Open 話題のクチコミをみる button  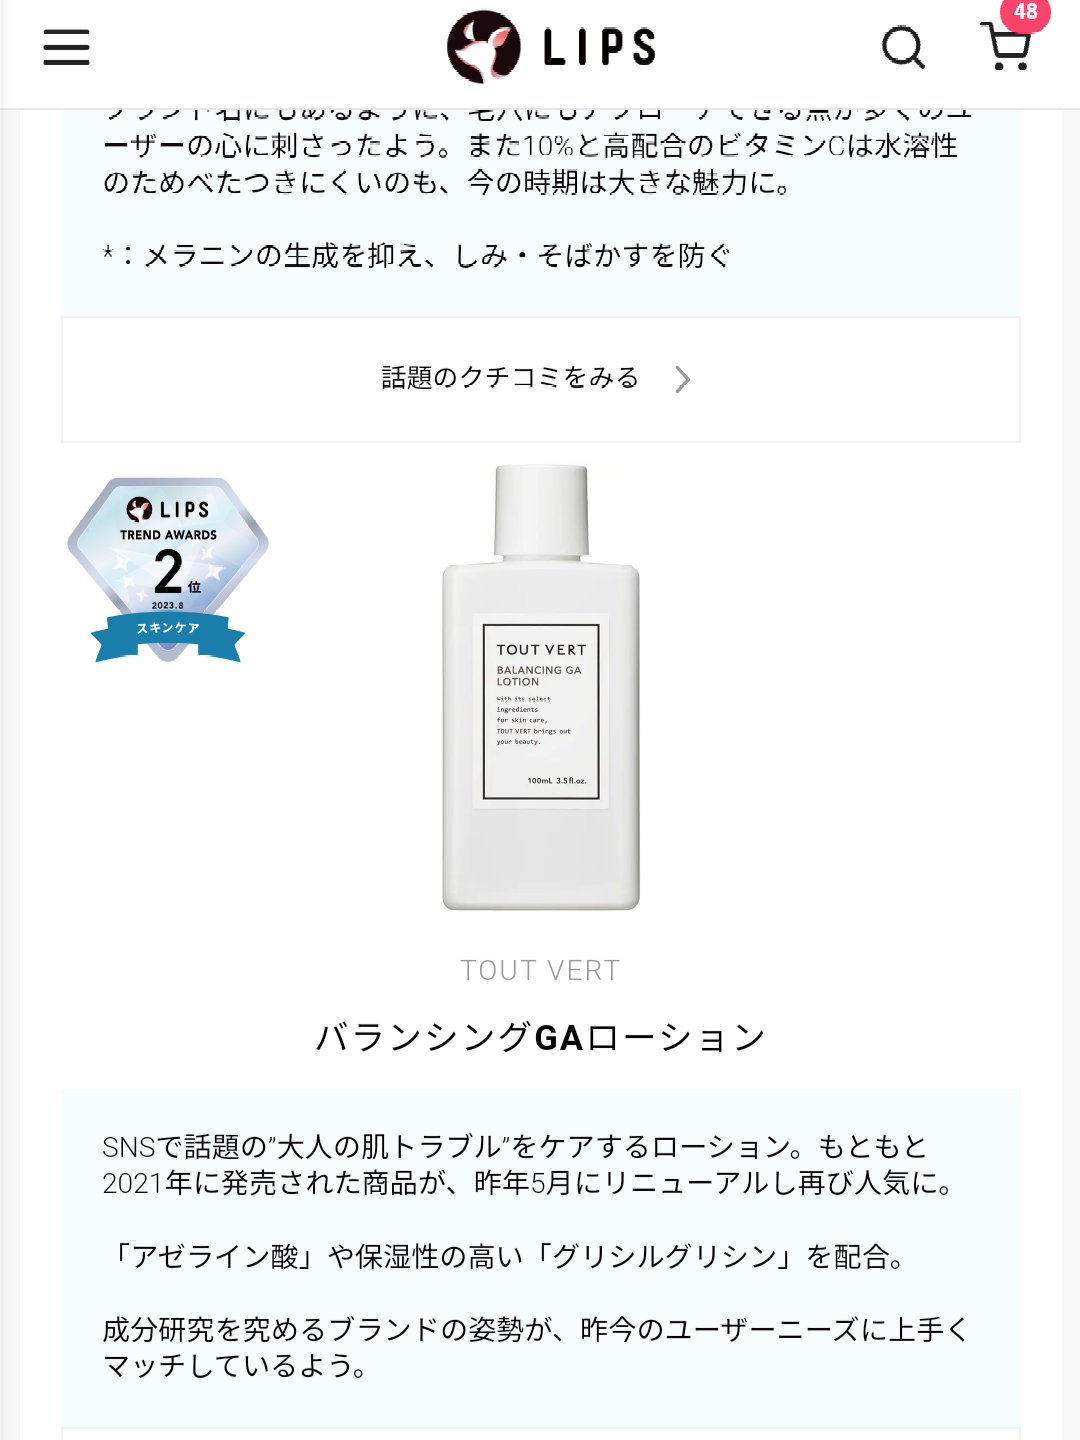541,379
